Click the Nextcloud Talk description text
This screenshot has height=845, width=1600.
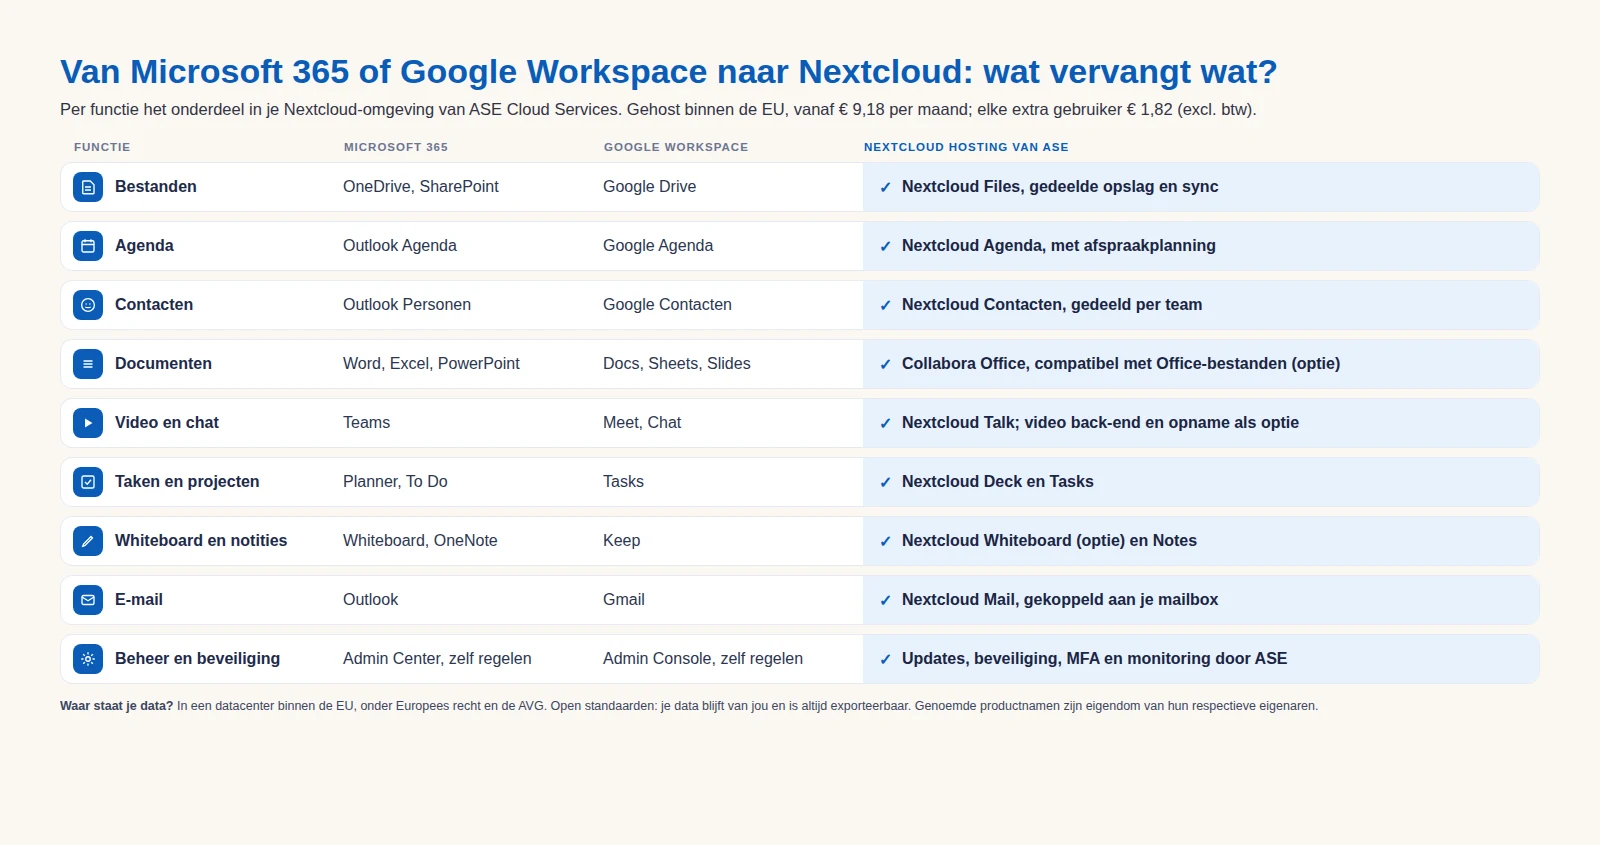[x=1100, y=423]
